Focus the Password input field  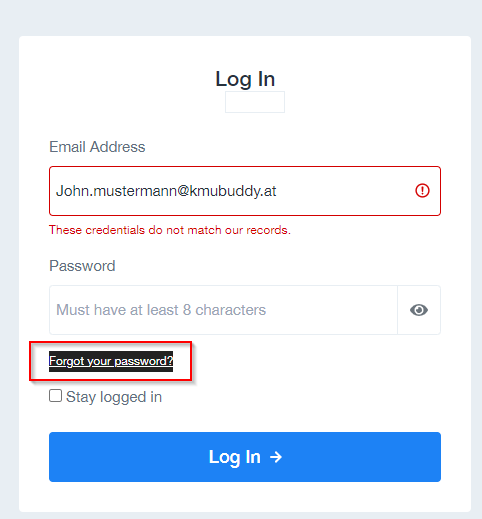pyautogui.click(x=223, y=310)
